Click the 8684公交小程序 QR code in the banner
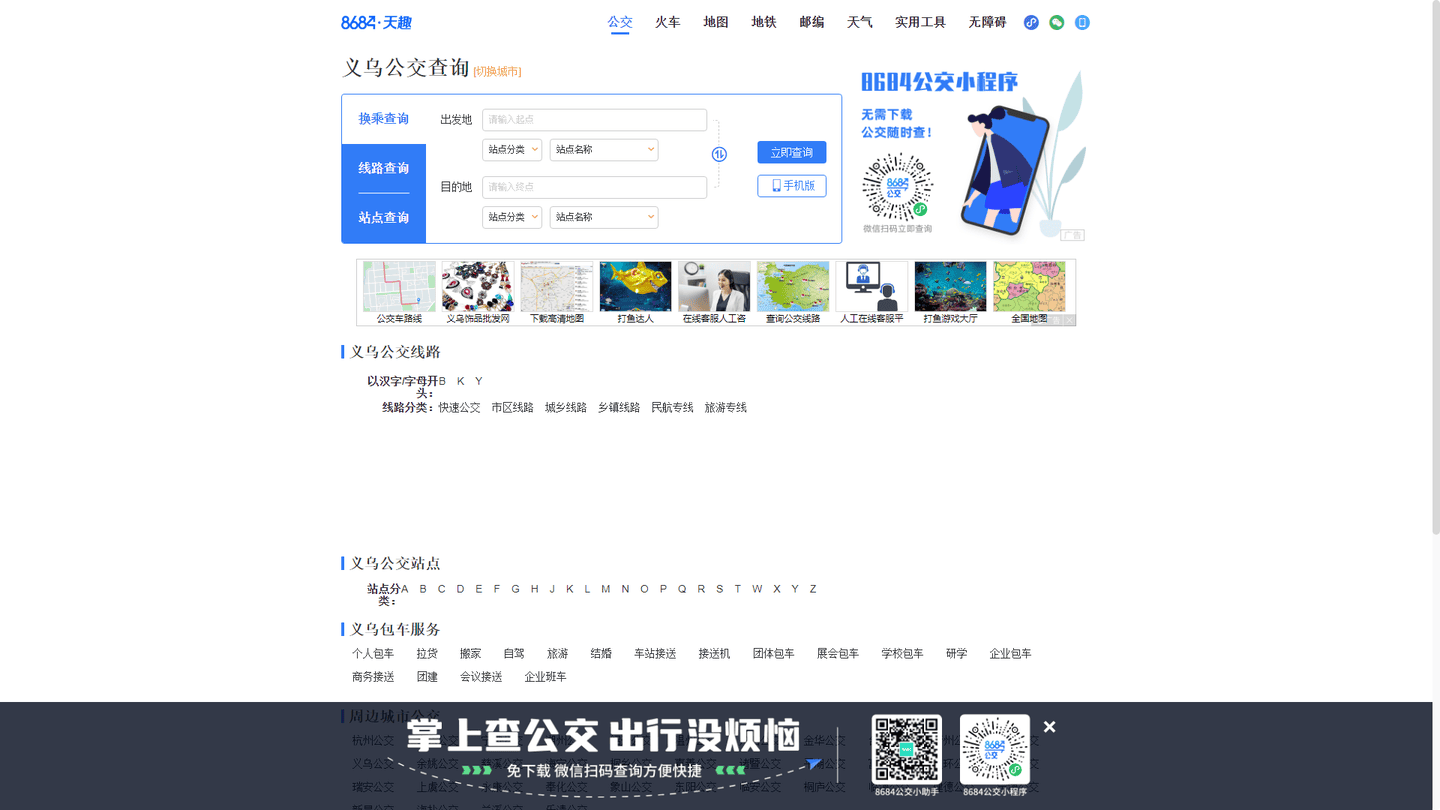This screenshot has height=810, width=1440. 995,749
